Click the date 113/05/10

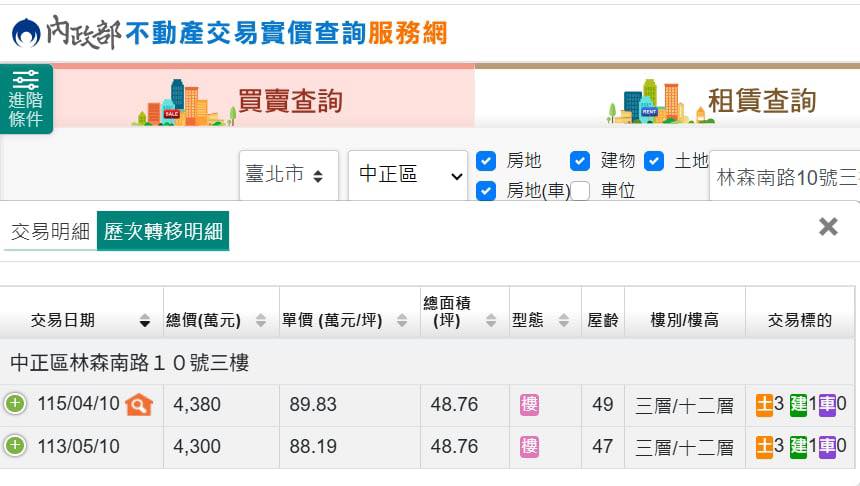78,447
